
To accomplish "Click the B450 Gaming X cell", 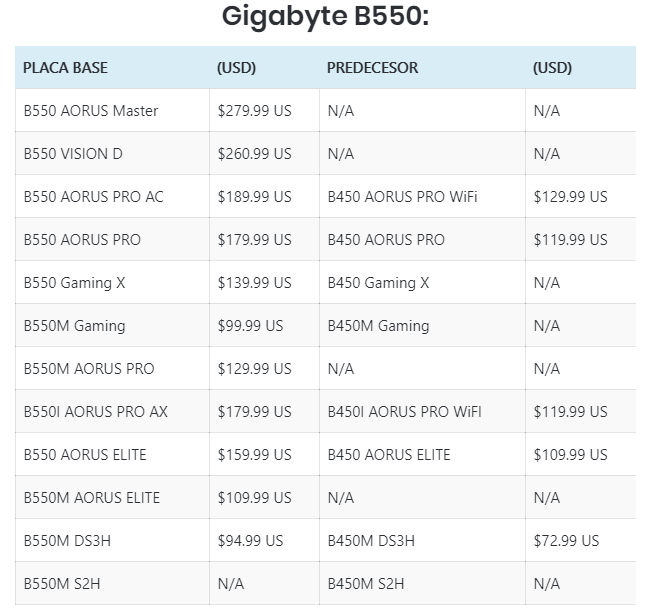I will click(378, 283).
